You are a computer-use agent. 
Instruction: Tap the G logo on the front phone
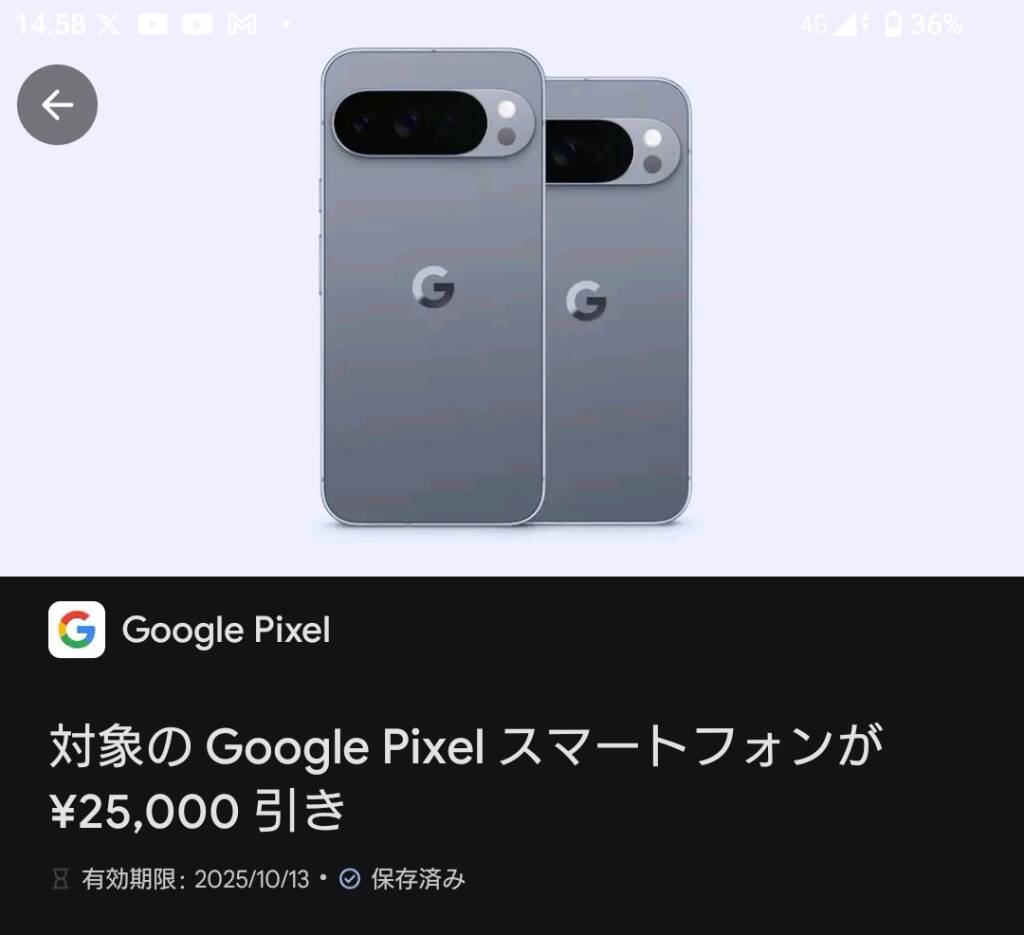point(433,287)
